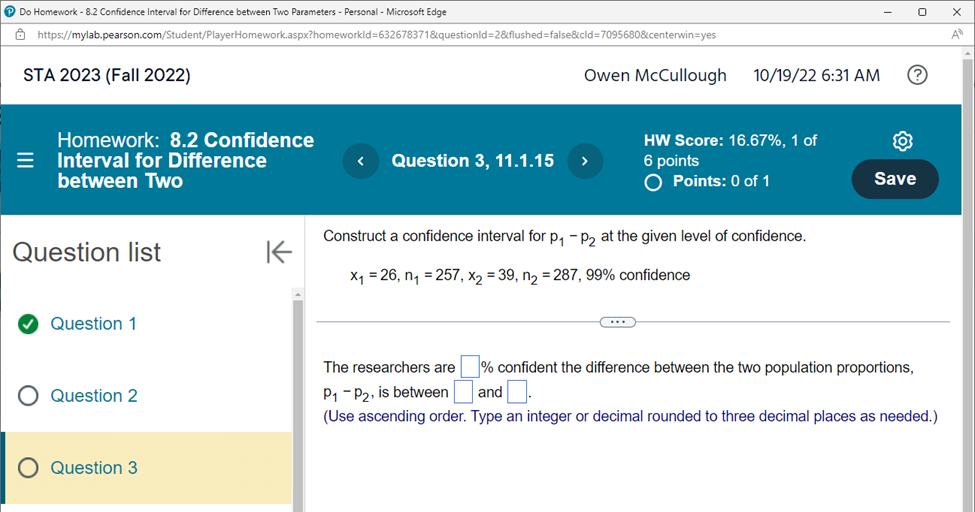The width and height of the screenshot is (975, 512).
Task: Click the STA 2023 (Fall 2022) course title
Action: pyautogui.click(x=107, y=75)
